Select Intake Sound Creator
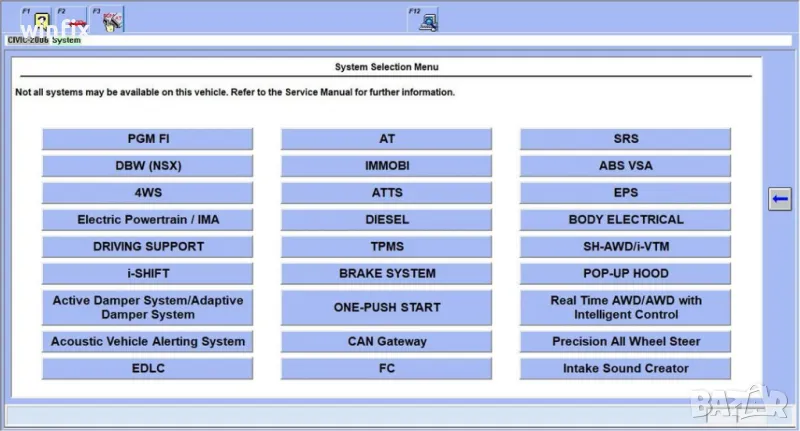The height and width of the screenshot is (431, 800). pos(625,369)
